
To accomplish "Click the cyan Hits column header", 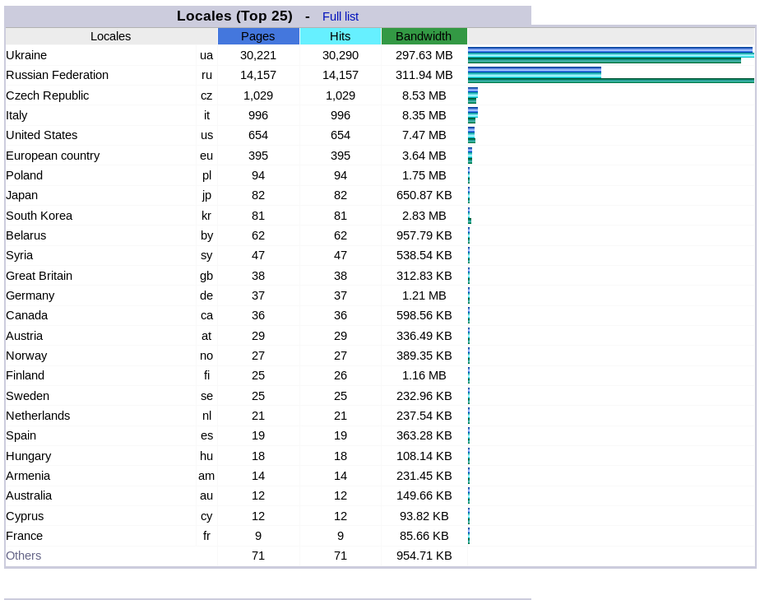I will (x=340, y=36).
